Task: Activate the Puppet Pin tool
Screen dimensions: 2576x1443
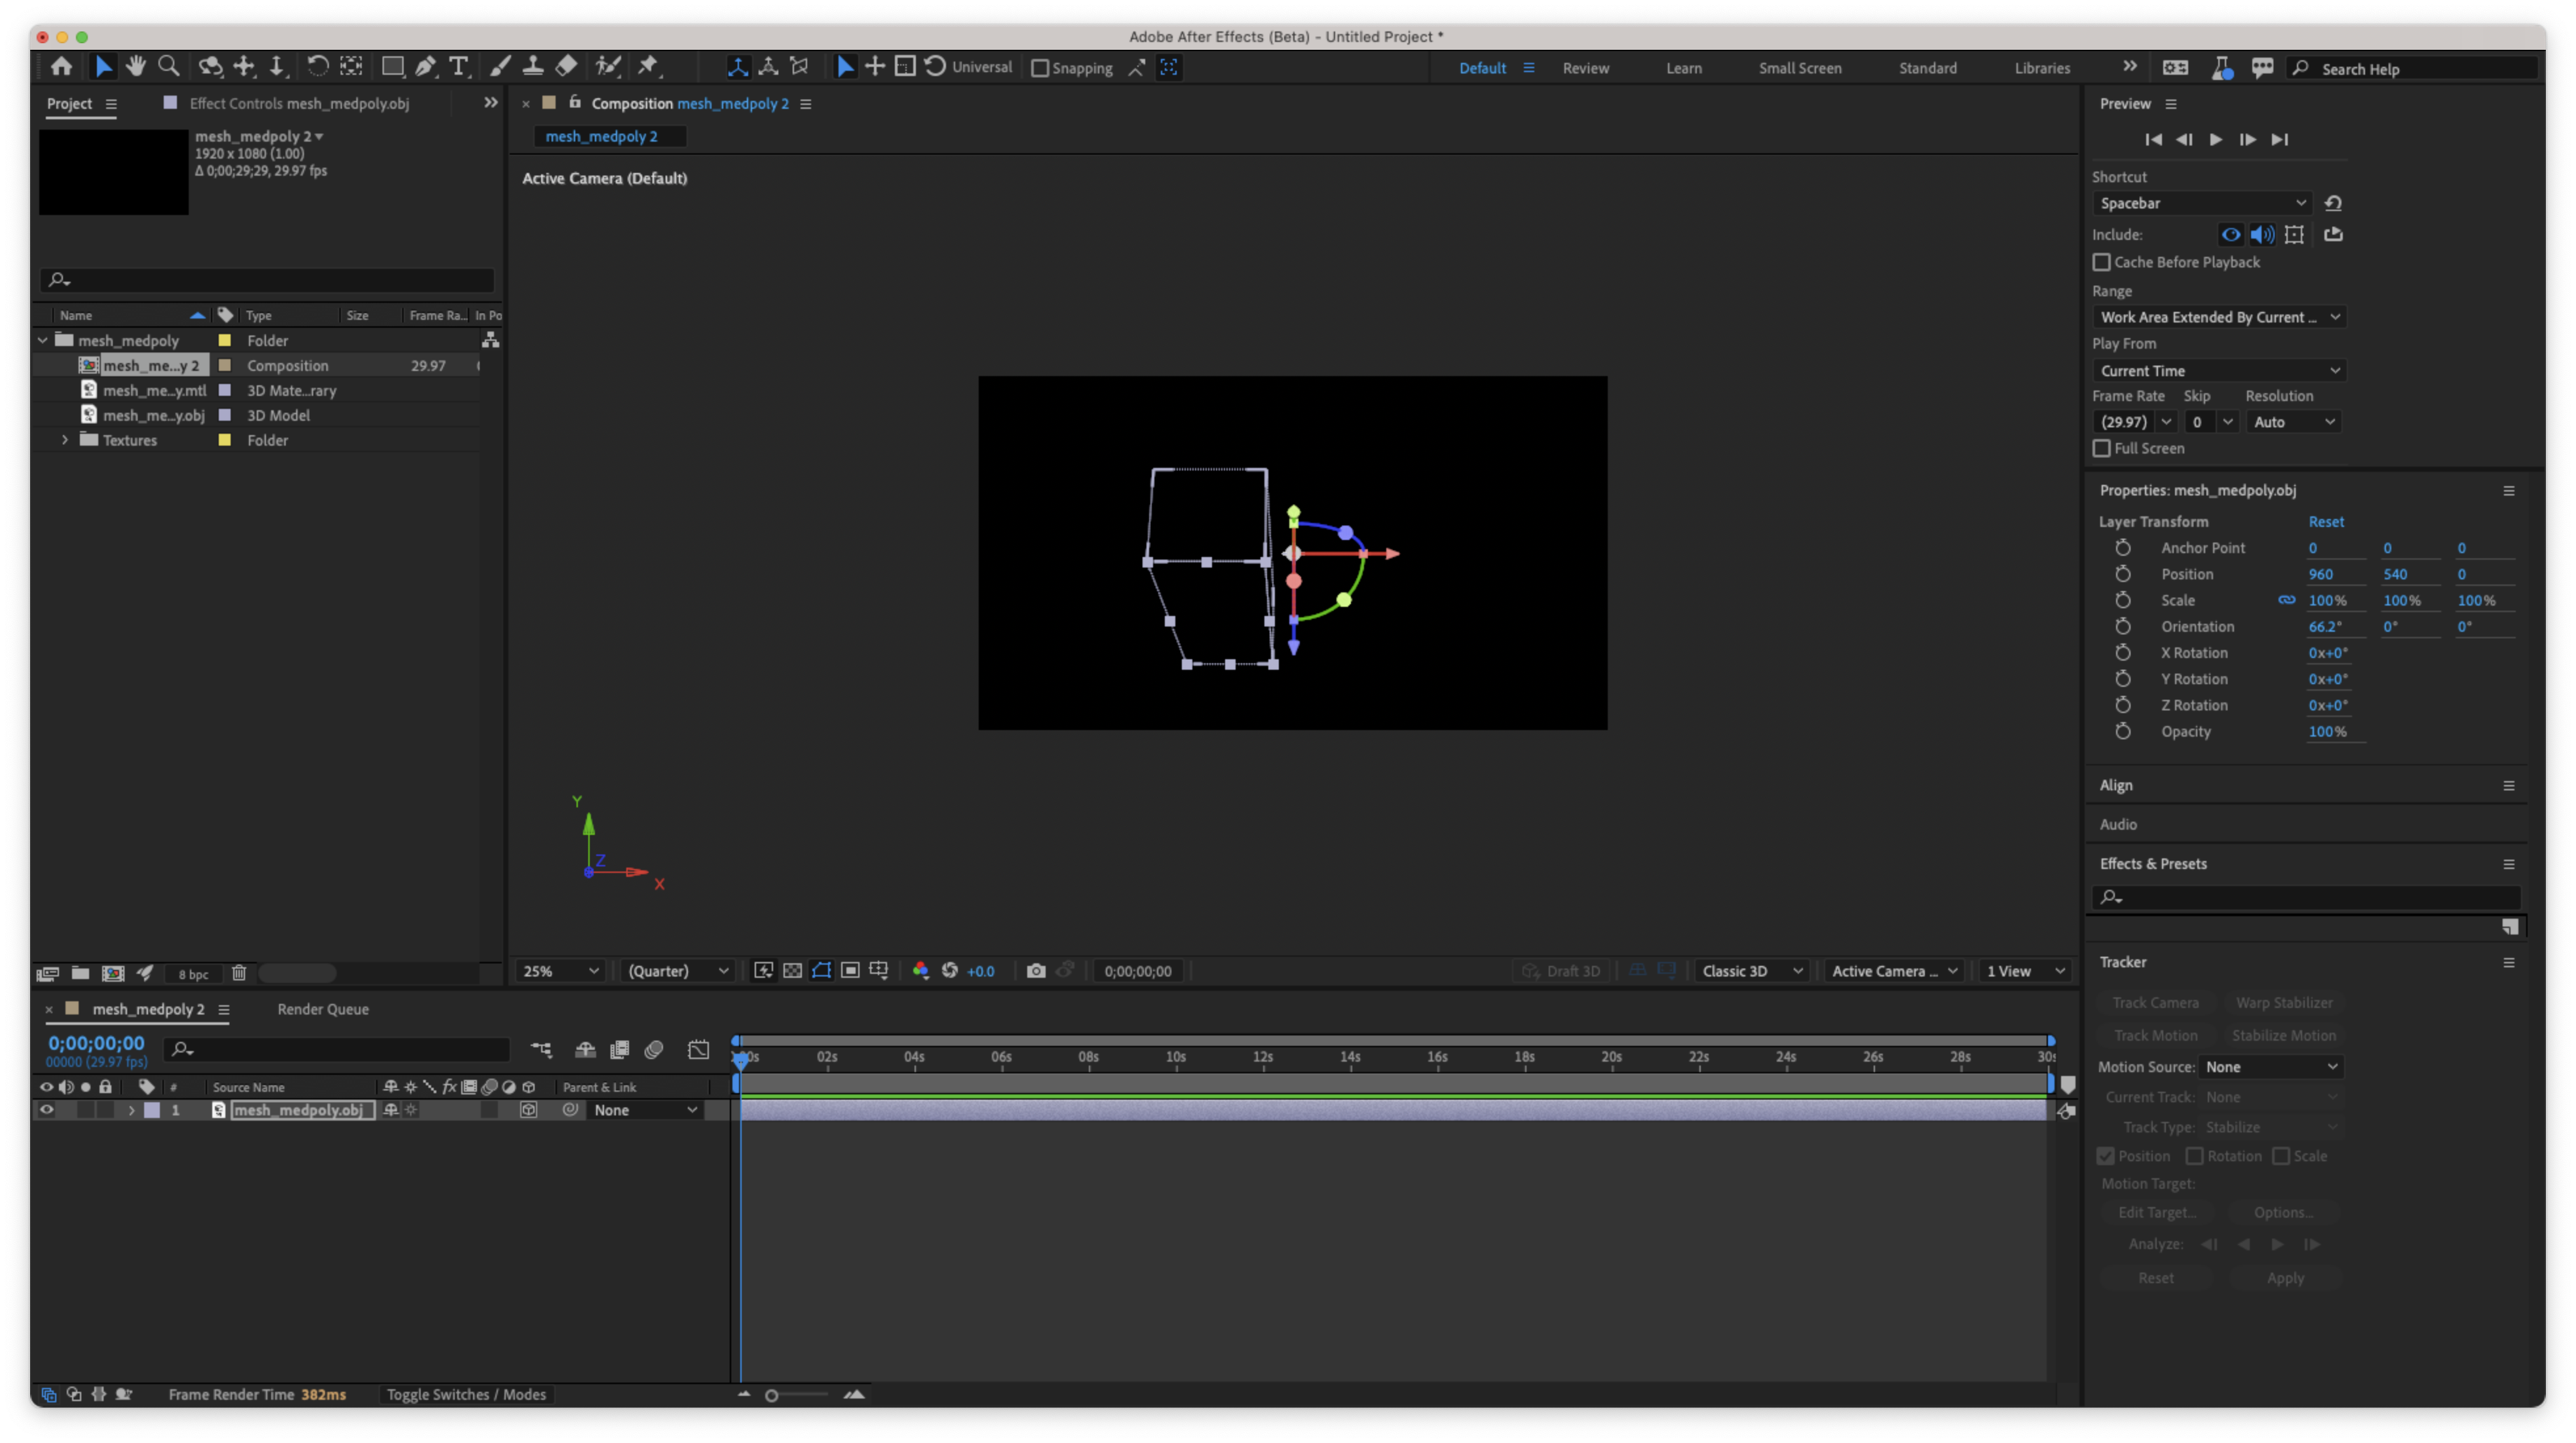Action: [x=648, y=66]
